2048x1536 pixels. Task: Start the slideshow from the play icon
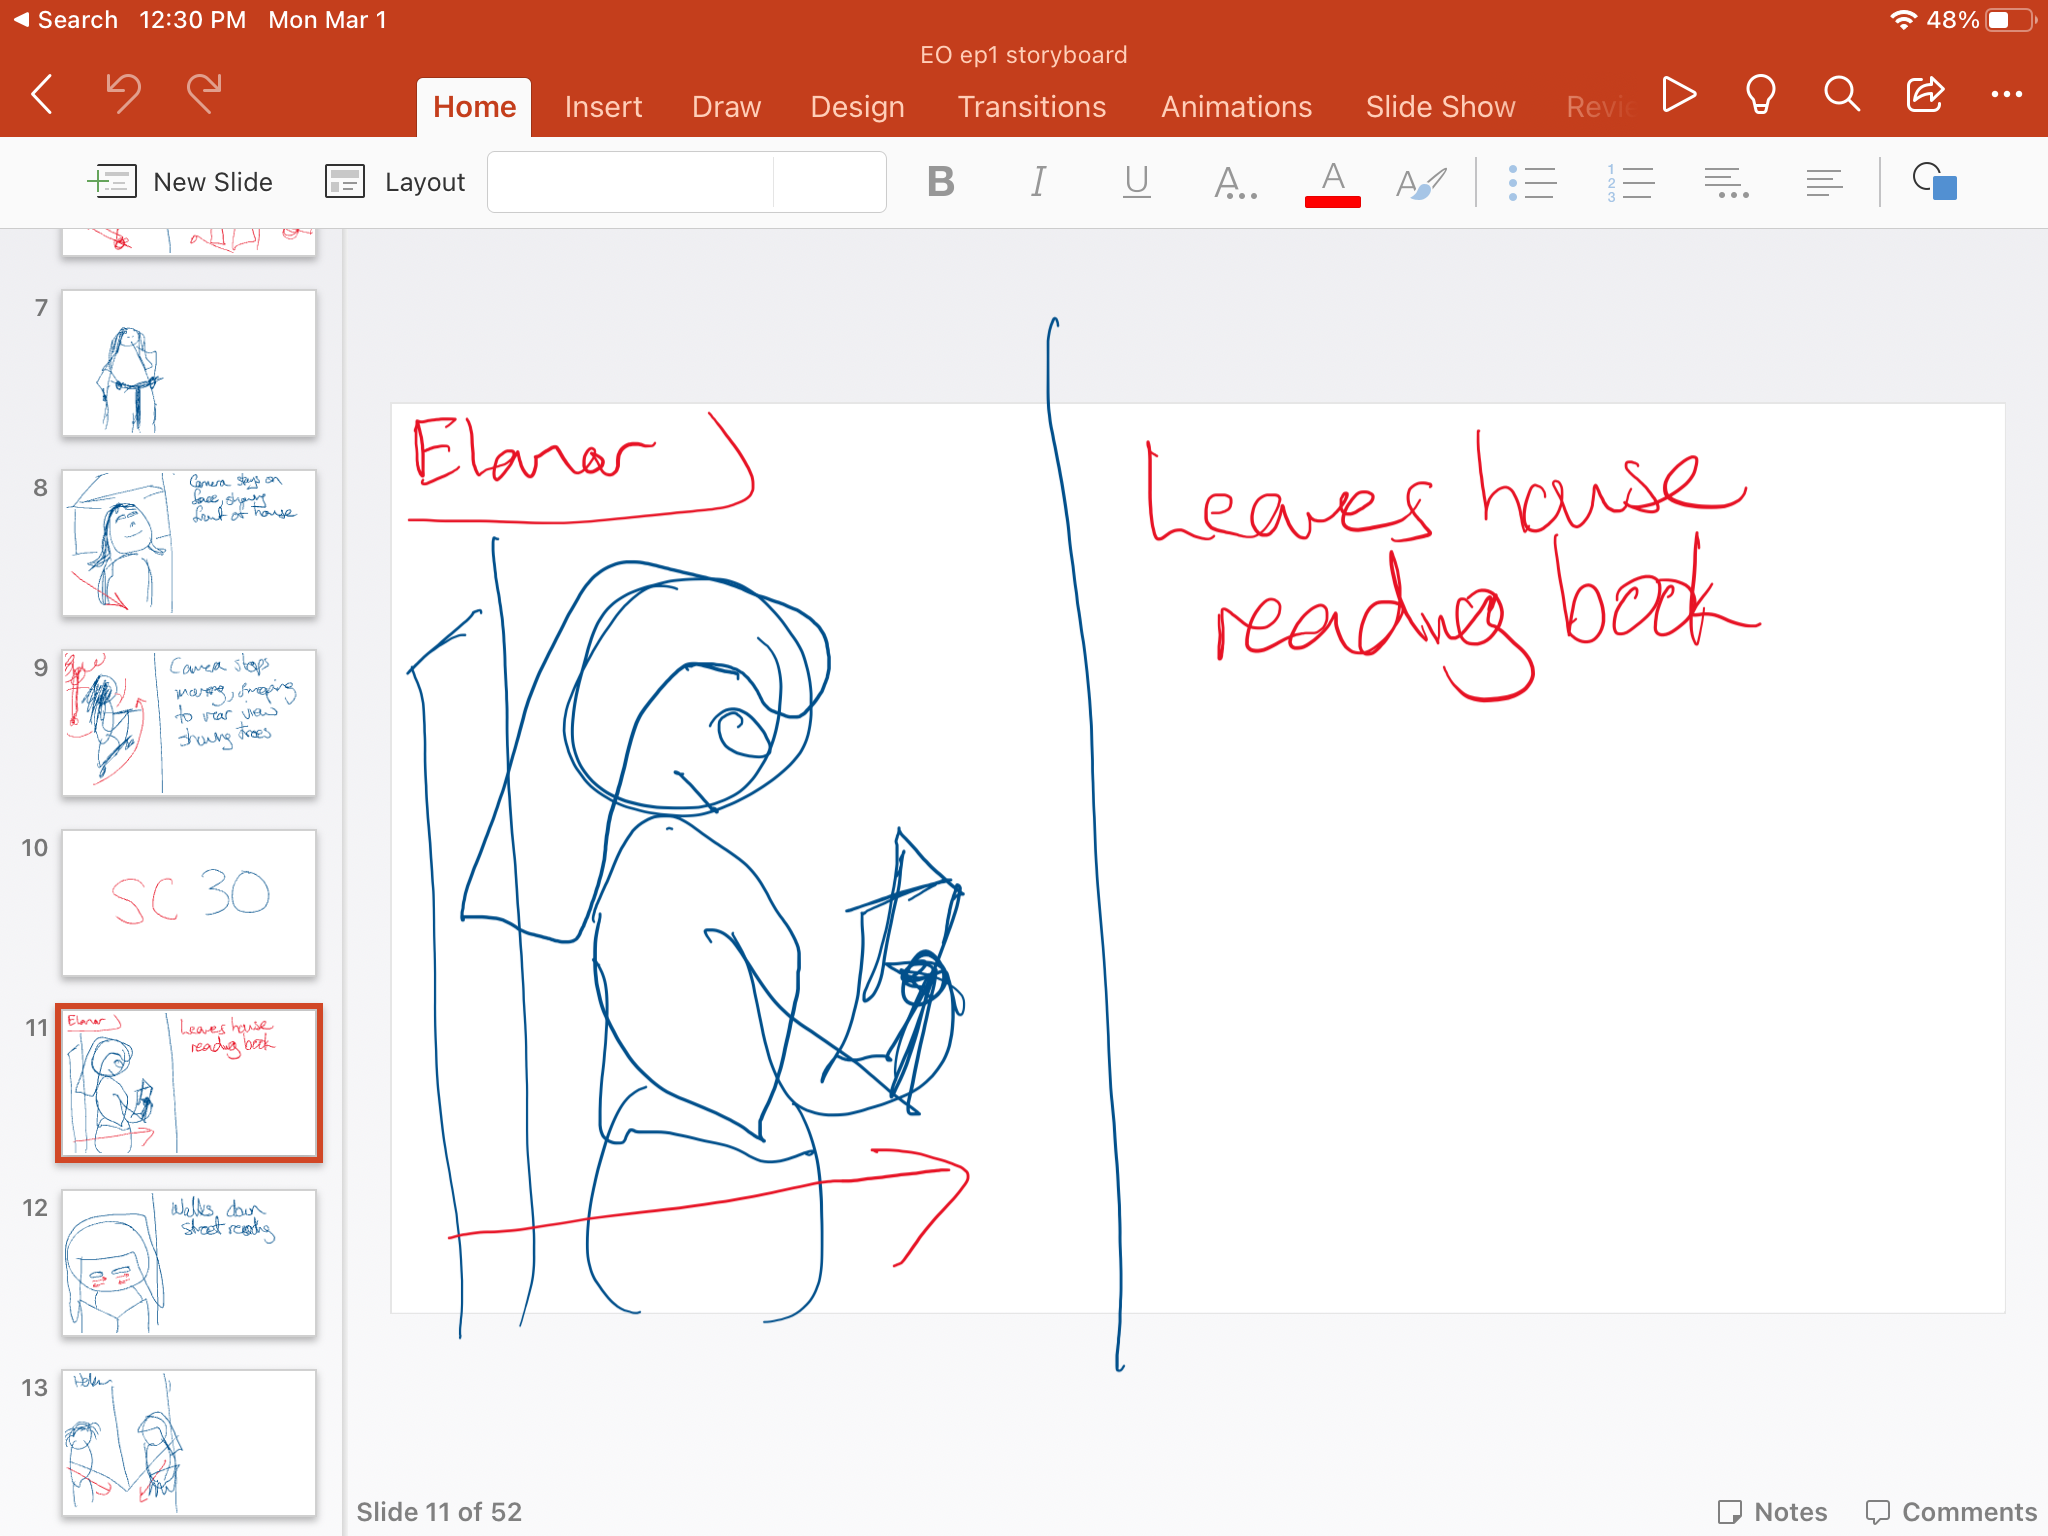(x=1678, y=95)
